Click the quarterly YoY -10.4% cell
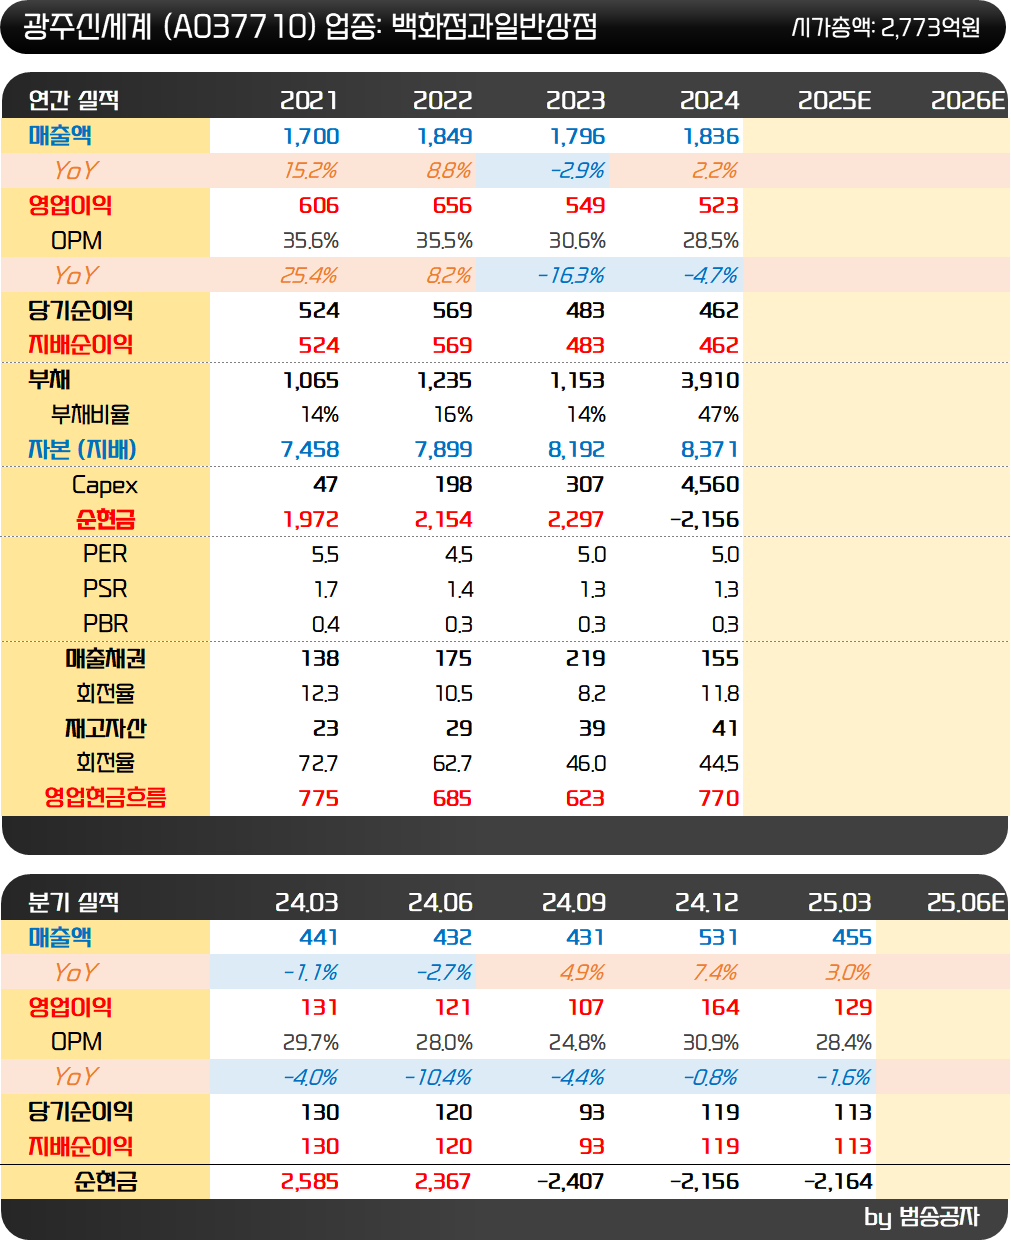 pyautogui.click(x=438, y=1077)
